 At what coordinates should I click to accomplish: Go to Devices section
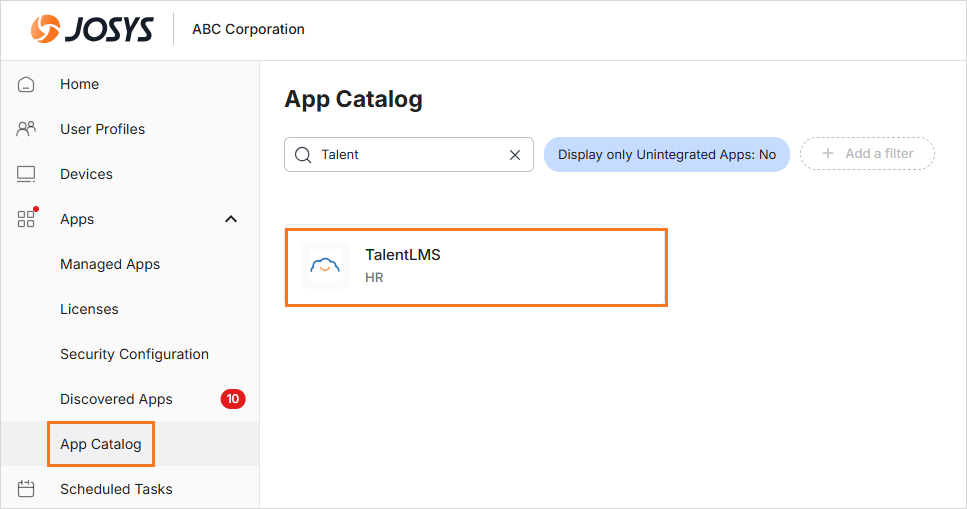point(86,174)
